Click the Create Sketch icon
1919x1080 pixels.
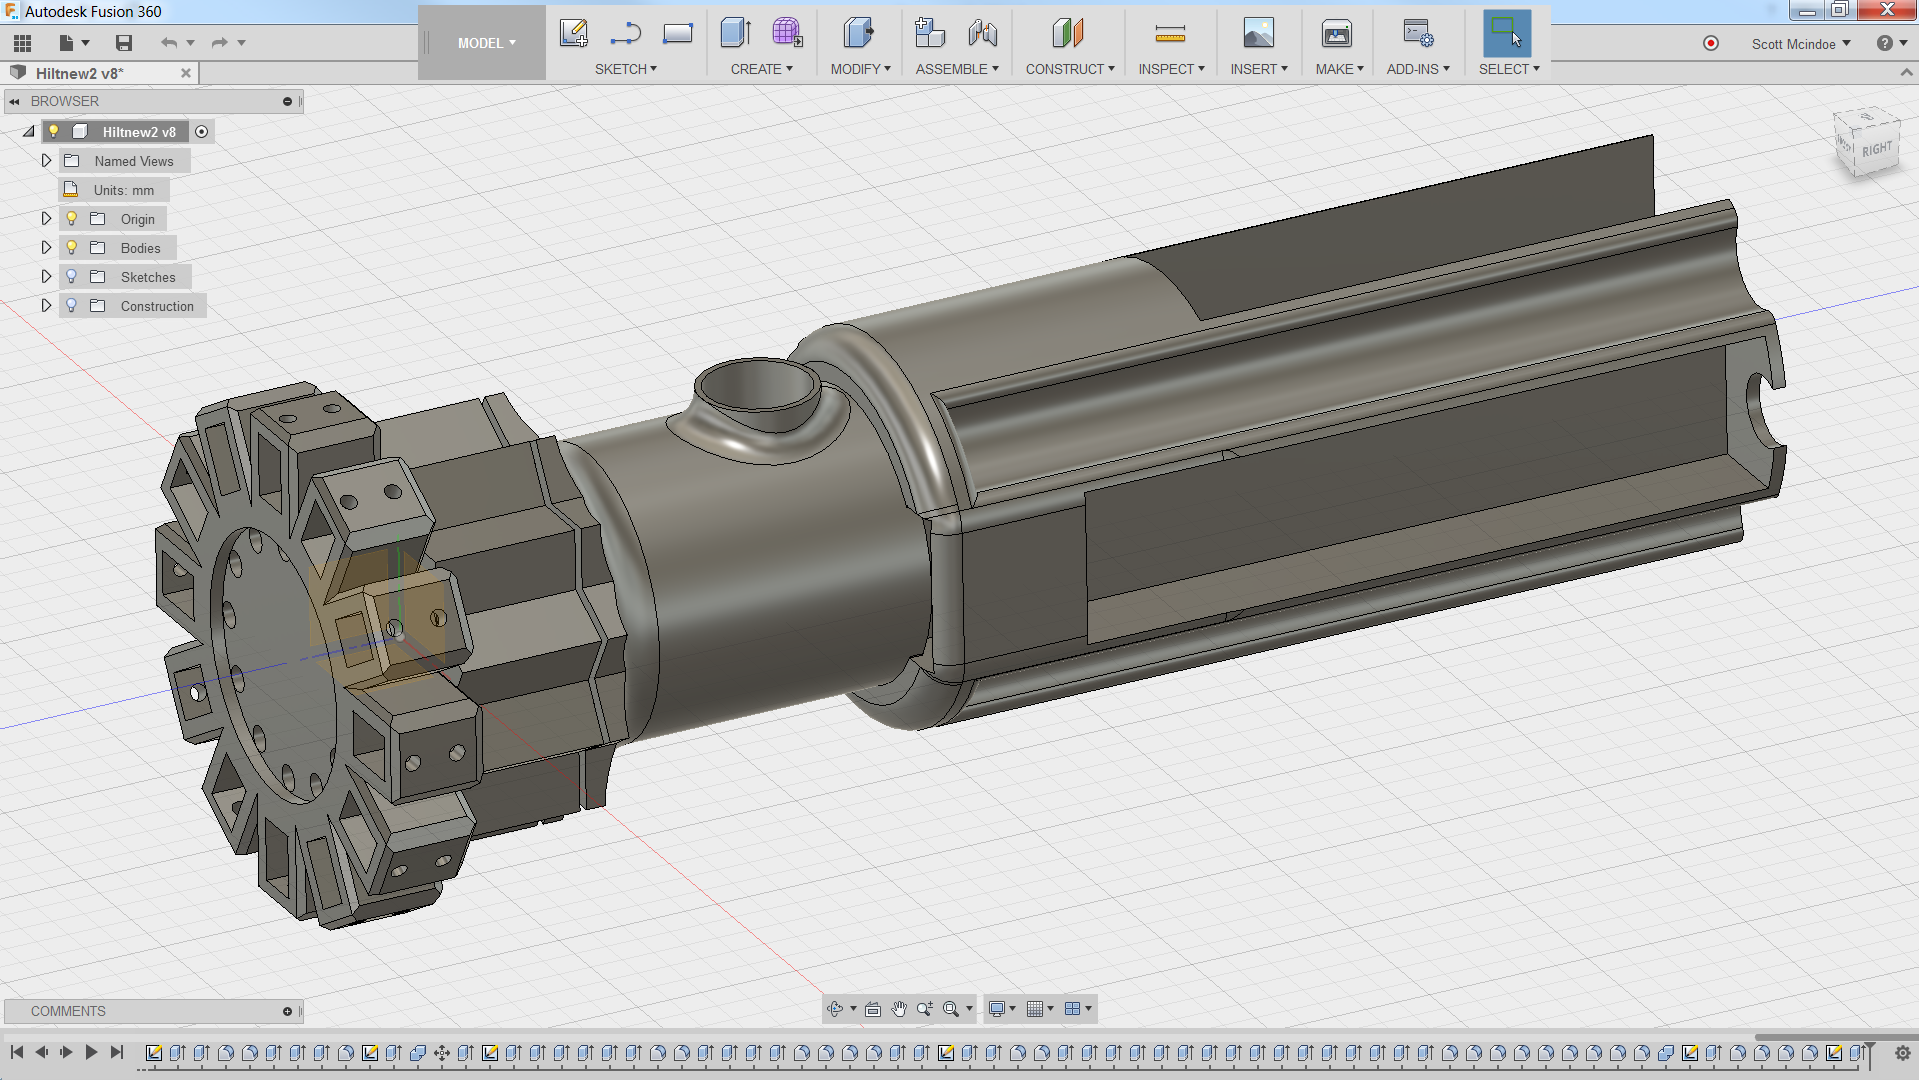[573, 33]
